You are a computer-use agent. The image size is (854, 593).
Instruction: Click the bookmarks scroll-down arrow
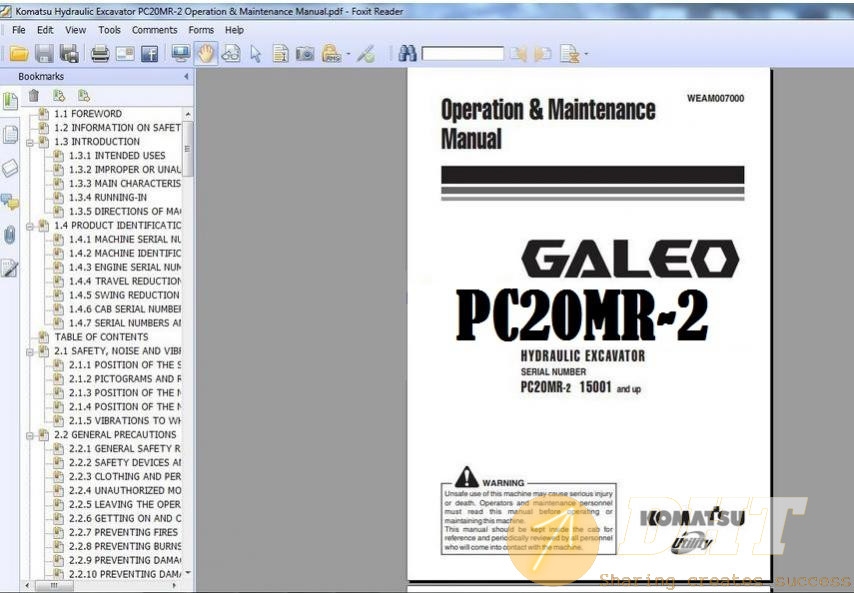[188, 573]
